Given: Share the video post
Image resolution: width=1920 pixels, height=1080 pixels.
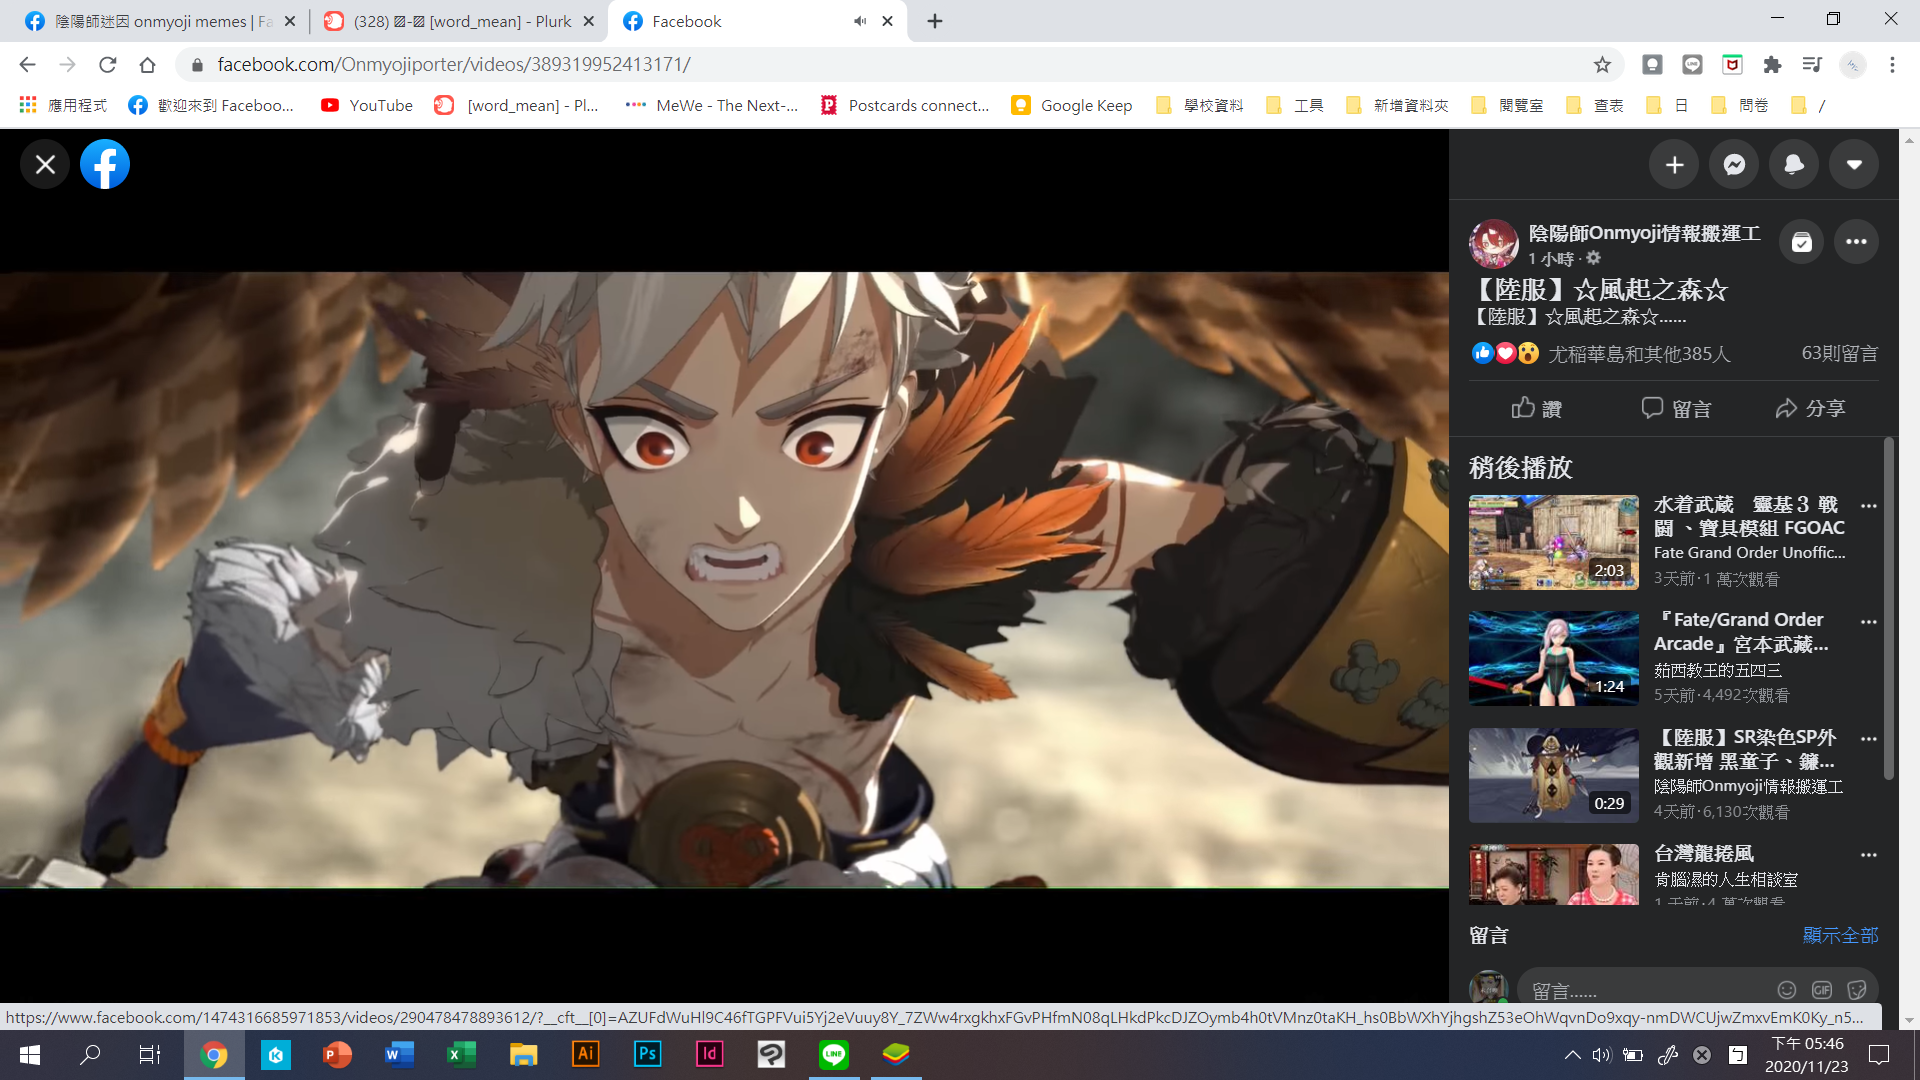Looking at the screenshot, I should click(x=1810, y=408).
